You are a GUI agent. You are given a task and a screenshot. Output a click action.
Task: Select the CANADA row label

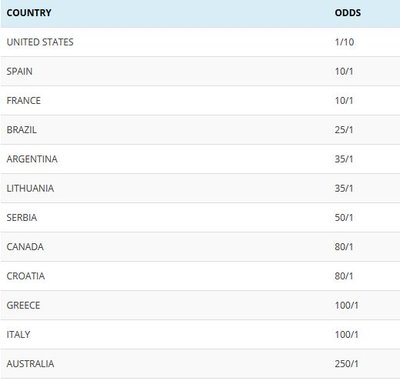[x=25, y=247]
